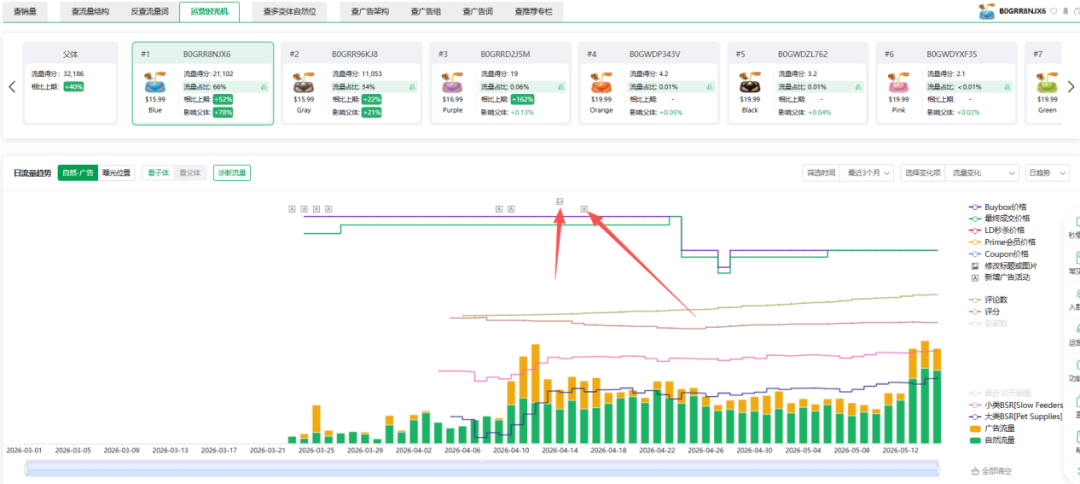This screenshot has width=1080, height=484.
Task: Toggle 最终成交价格 legend series
Action: (999, 218)
